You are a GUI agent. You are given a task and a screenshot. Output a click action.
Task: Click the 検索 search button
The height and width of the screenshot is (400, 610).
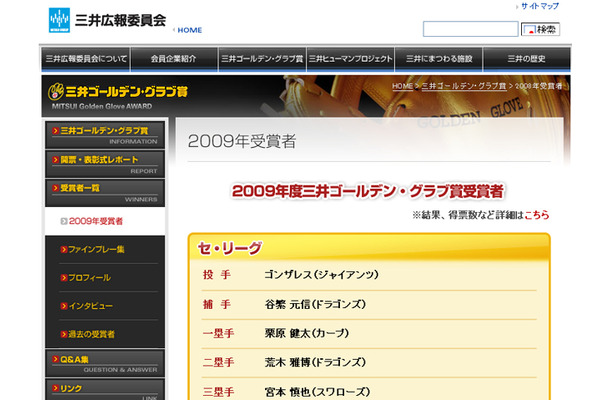click(x=540, y=29)
